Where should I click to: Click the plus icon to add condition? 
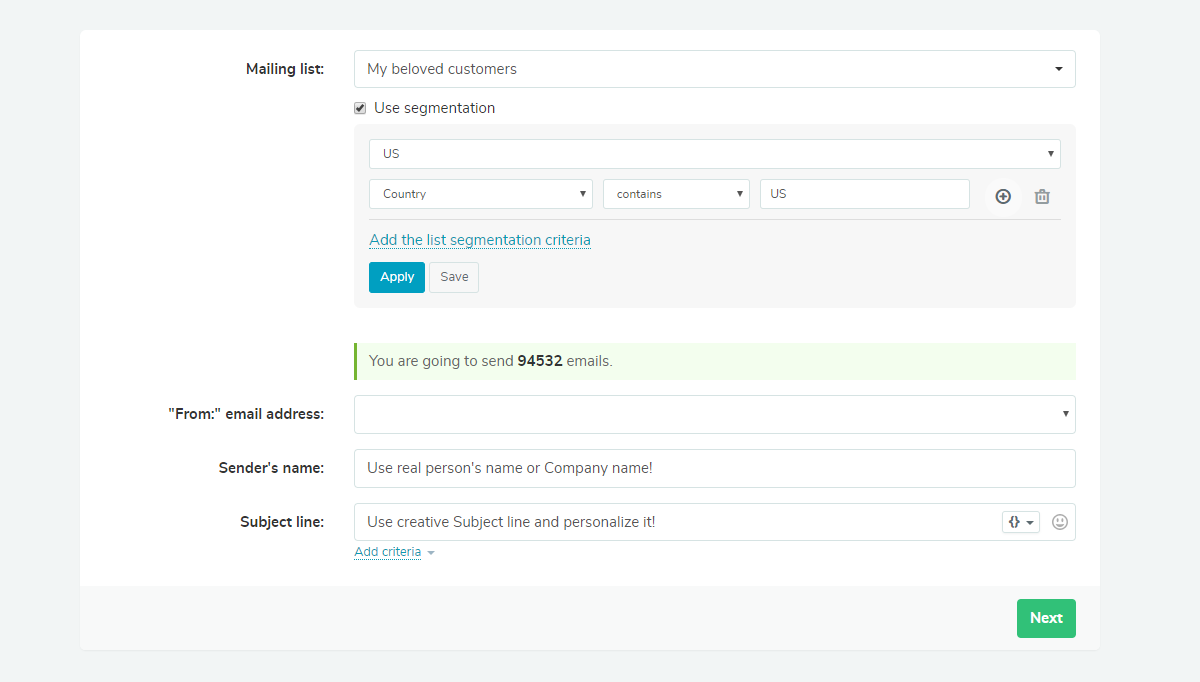click(x=1003, y=196)
